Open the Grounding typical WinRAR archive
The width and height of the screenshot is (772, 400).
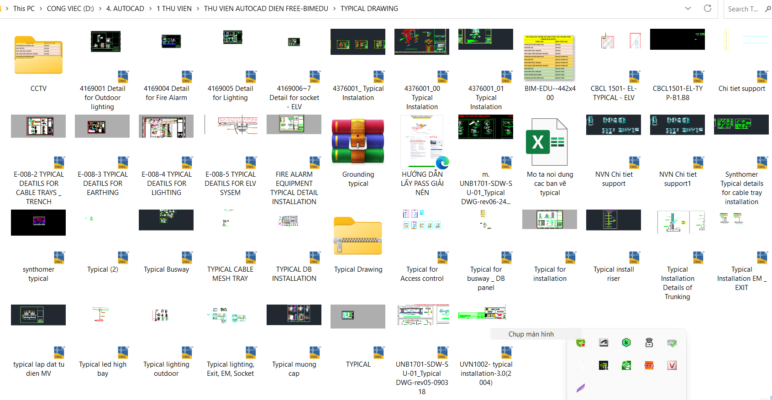(x=357, y=141)
